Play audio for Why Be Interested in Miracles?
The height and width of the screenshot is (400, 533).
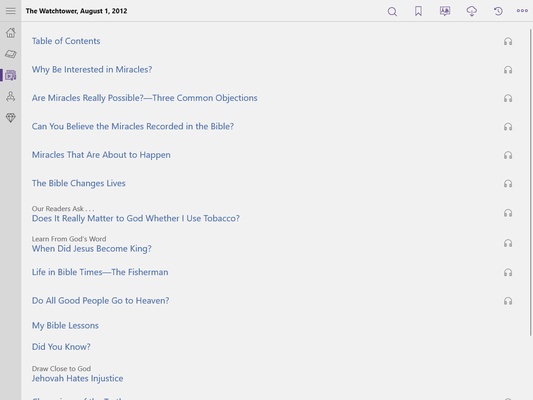[x=508, y=70]
